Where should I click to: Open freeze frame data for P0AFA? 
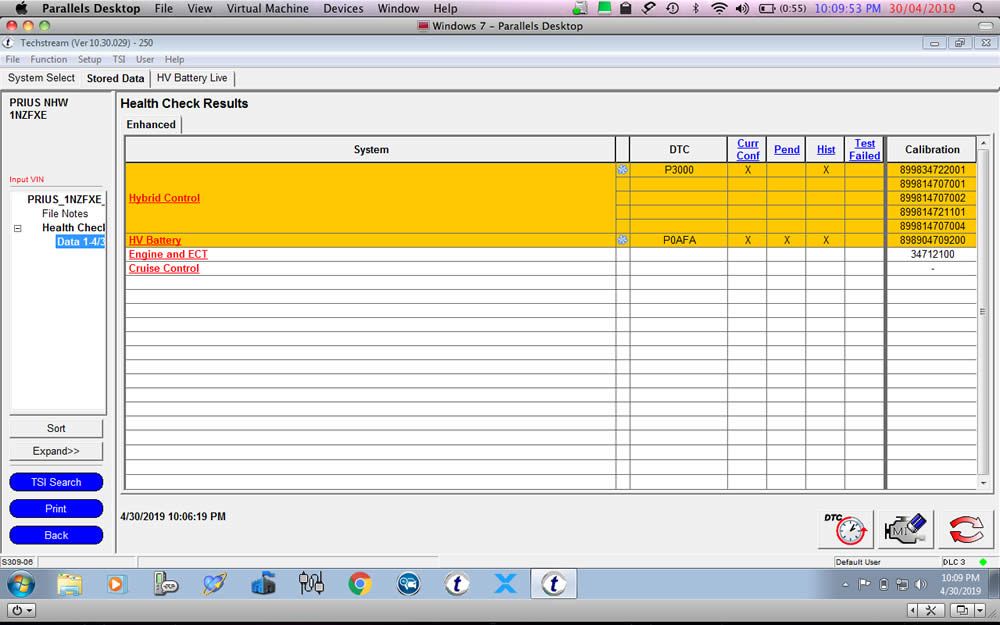tap(622, 240)
